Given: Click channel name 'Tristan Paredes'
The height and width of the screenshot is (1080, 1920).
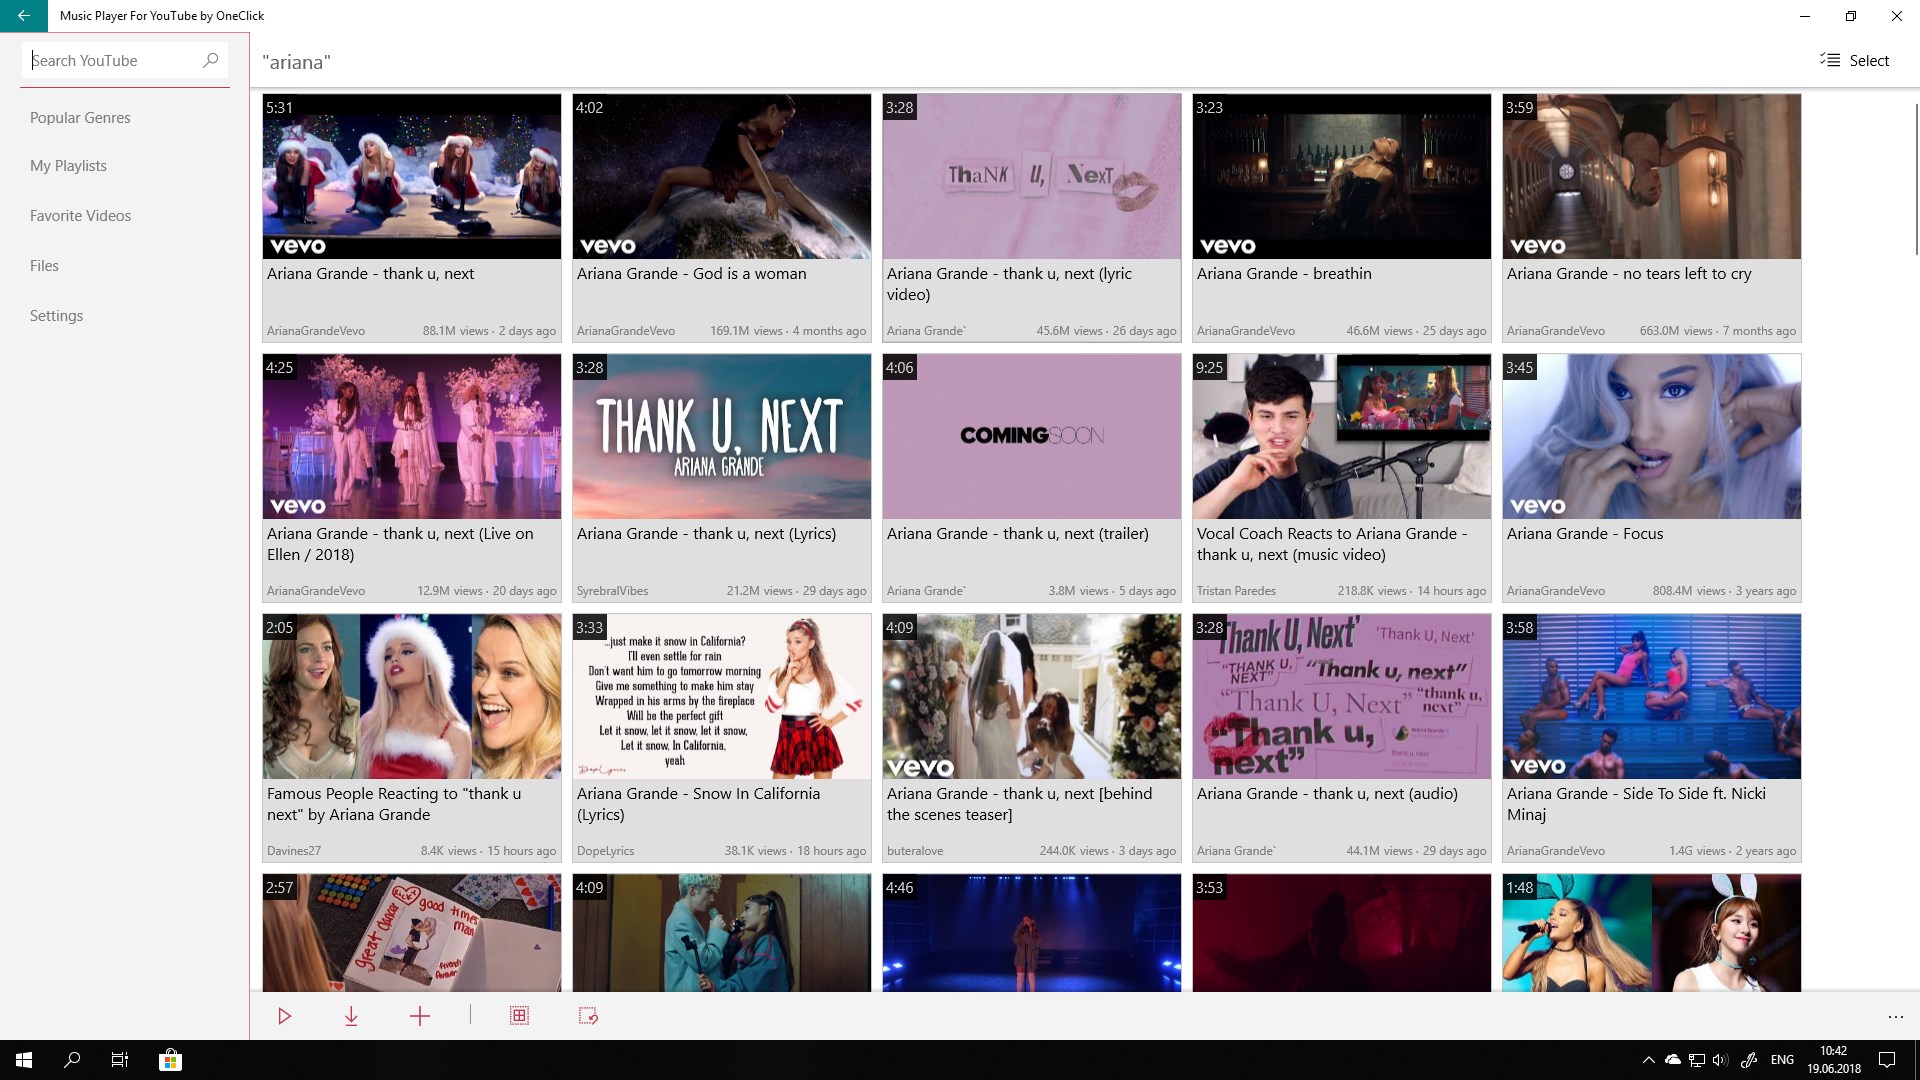Looking at the screenshot, I should pos(1236,591).
